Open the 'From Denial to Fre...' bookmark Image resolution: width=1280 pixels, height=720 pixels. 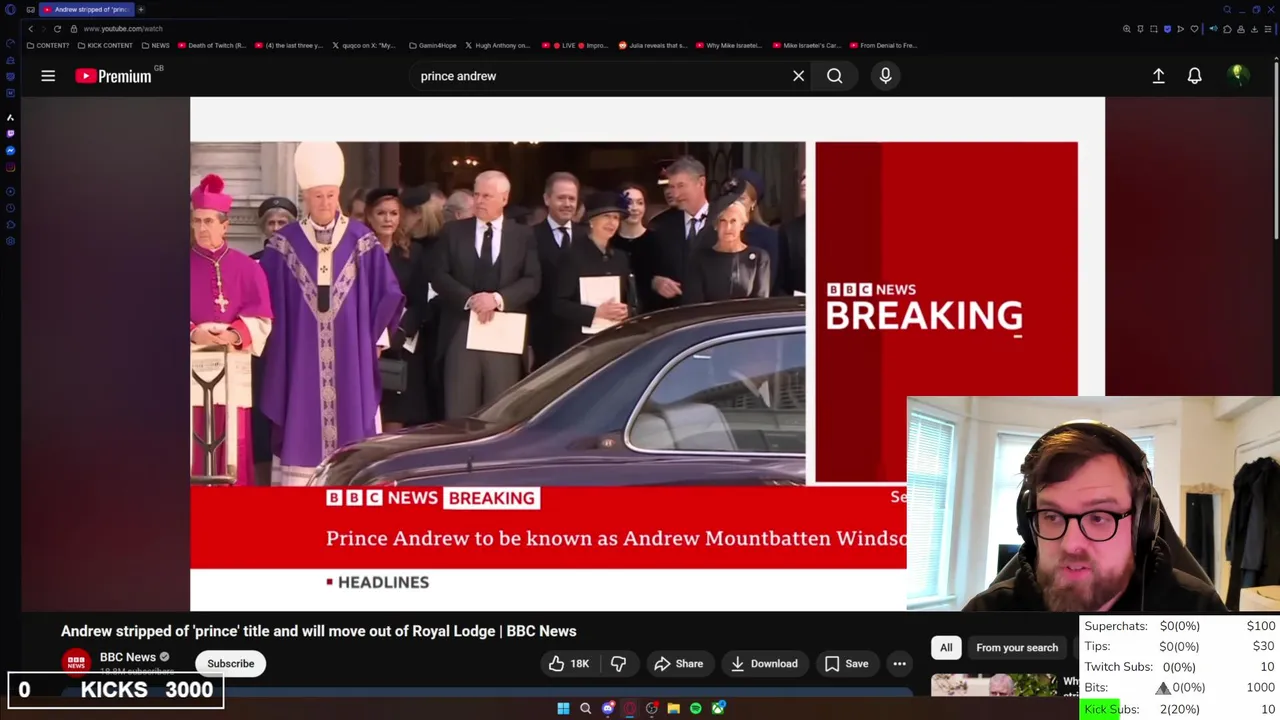[x=883, y=45]
